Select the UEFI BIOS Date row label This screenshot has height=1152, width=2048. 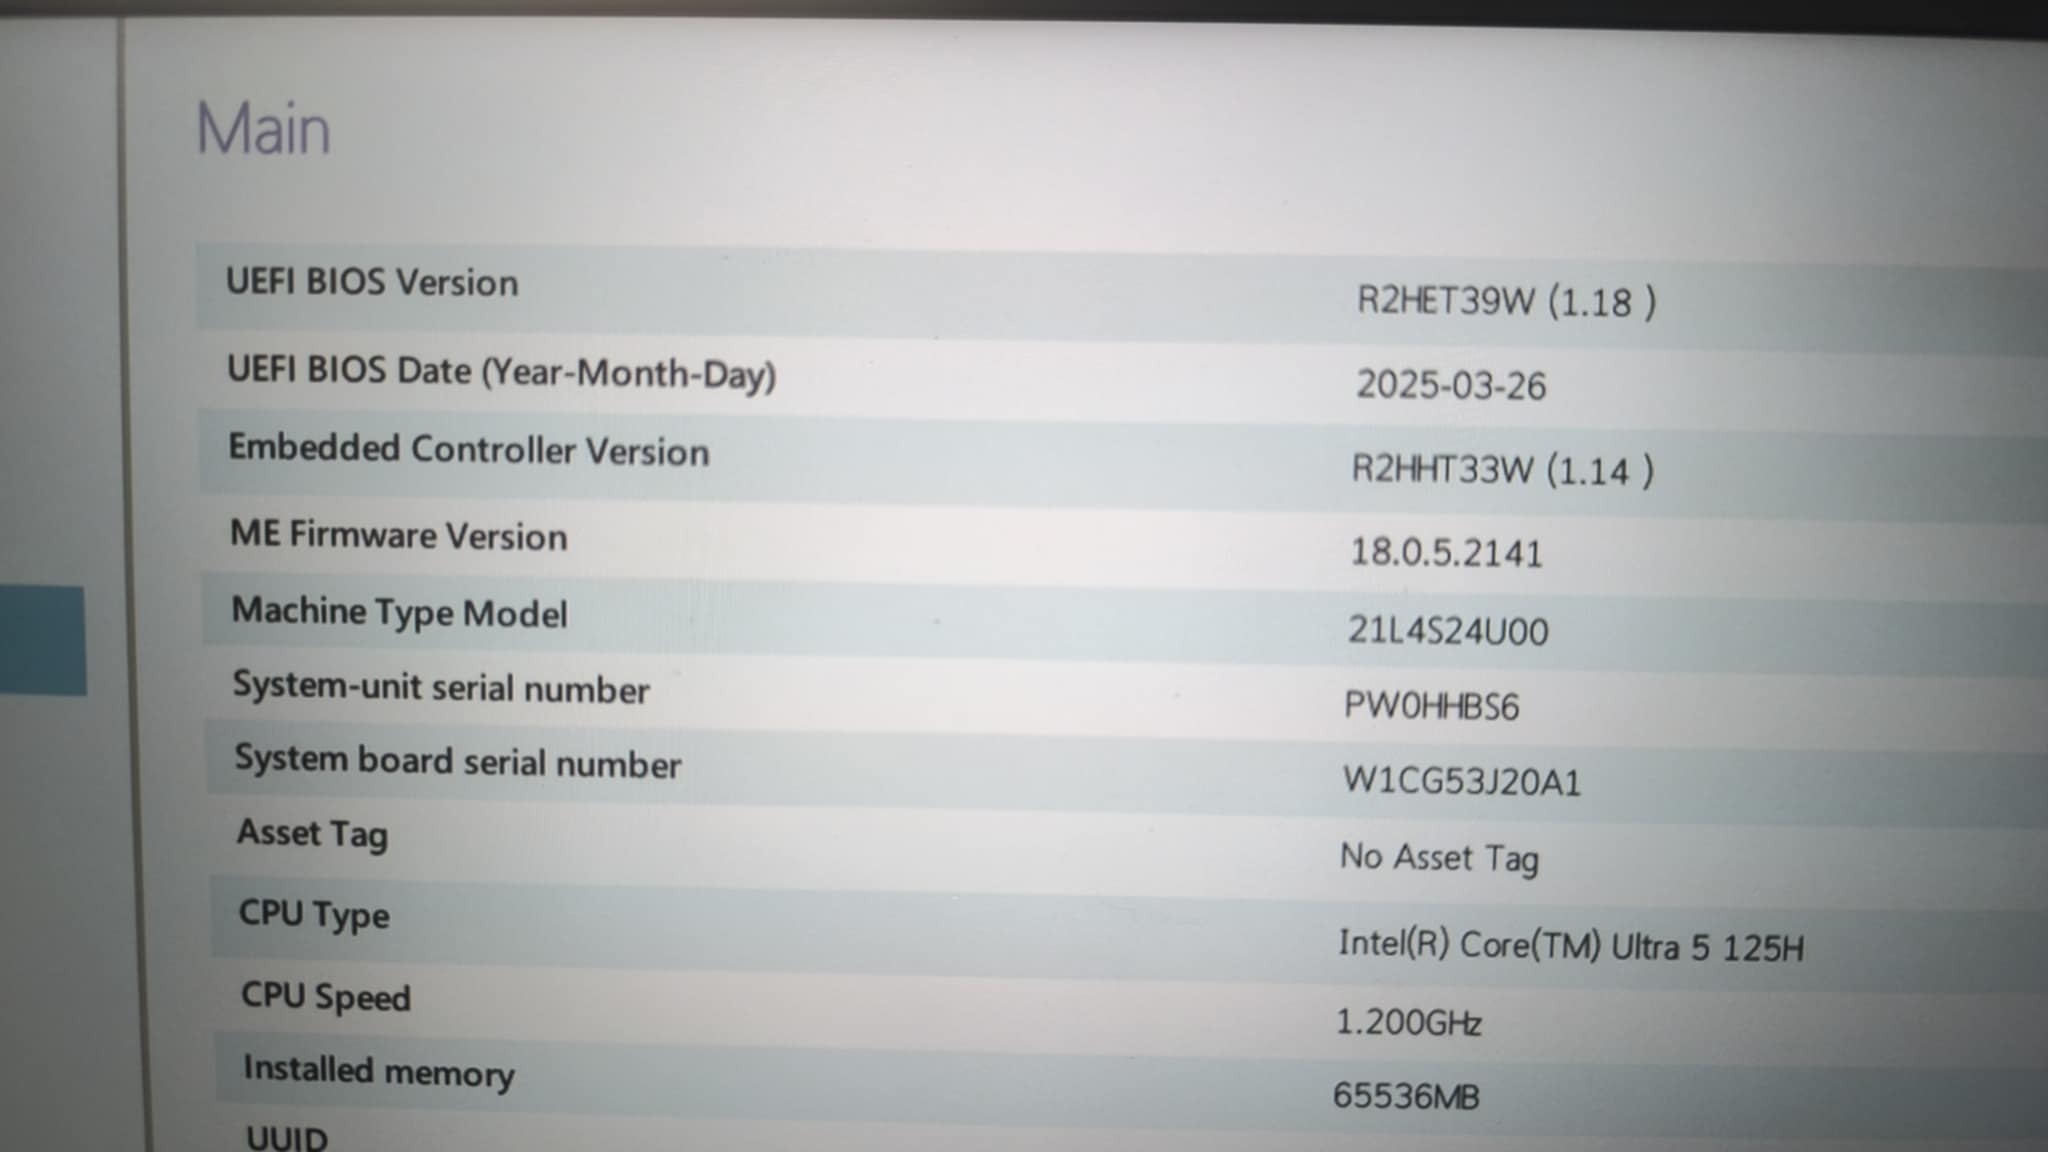[501, 372]
